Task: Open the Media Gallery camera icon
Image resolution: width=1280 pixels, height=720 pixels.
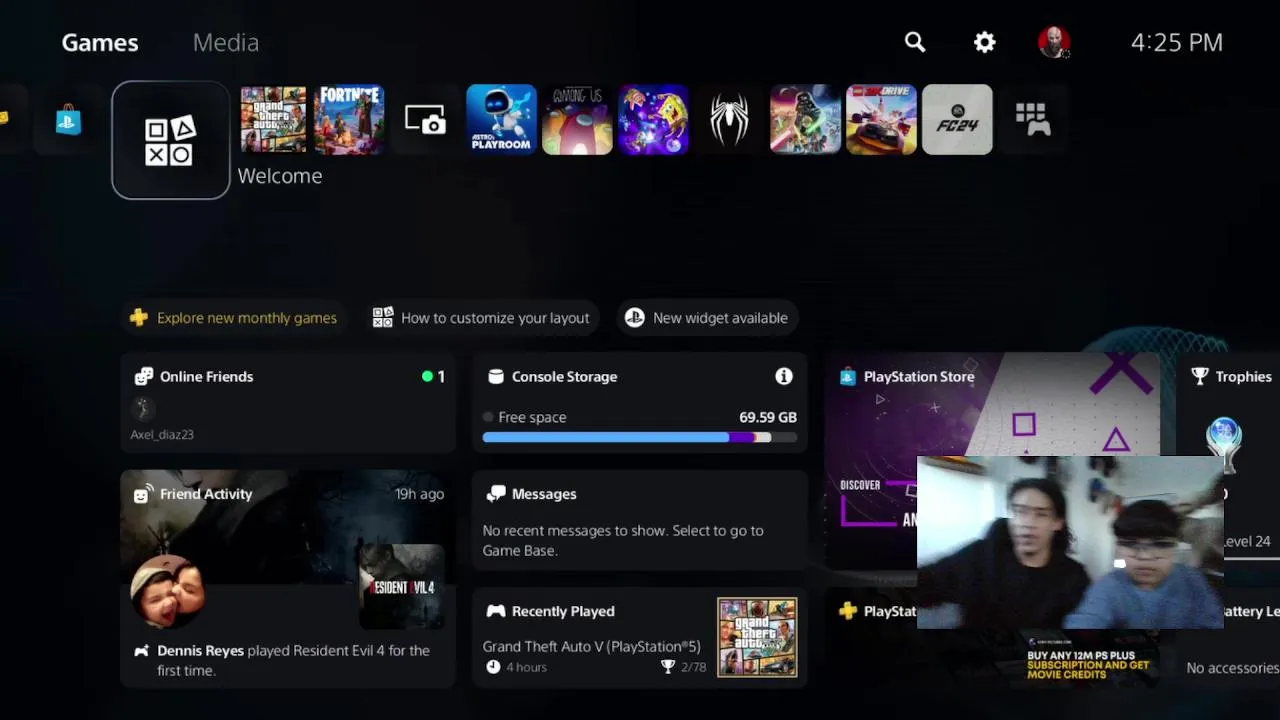Action: click(x=425, y=120)
